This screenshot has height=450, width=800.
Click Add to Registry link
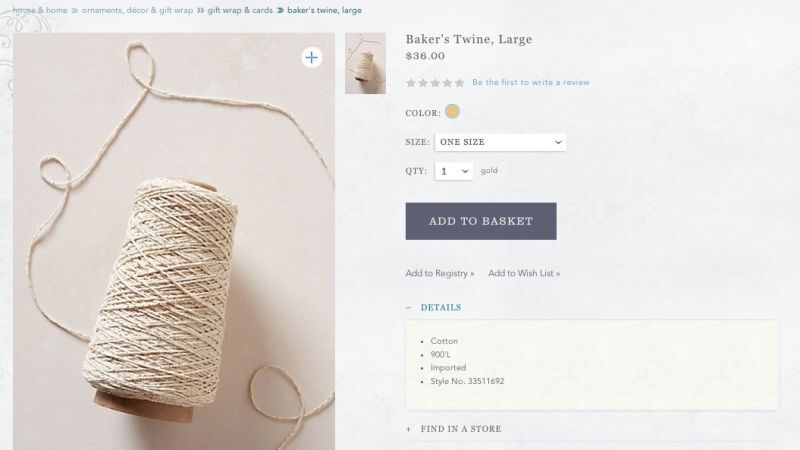point(439,273)
